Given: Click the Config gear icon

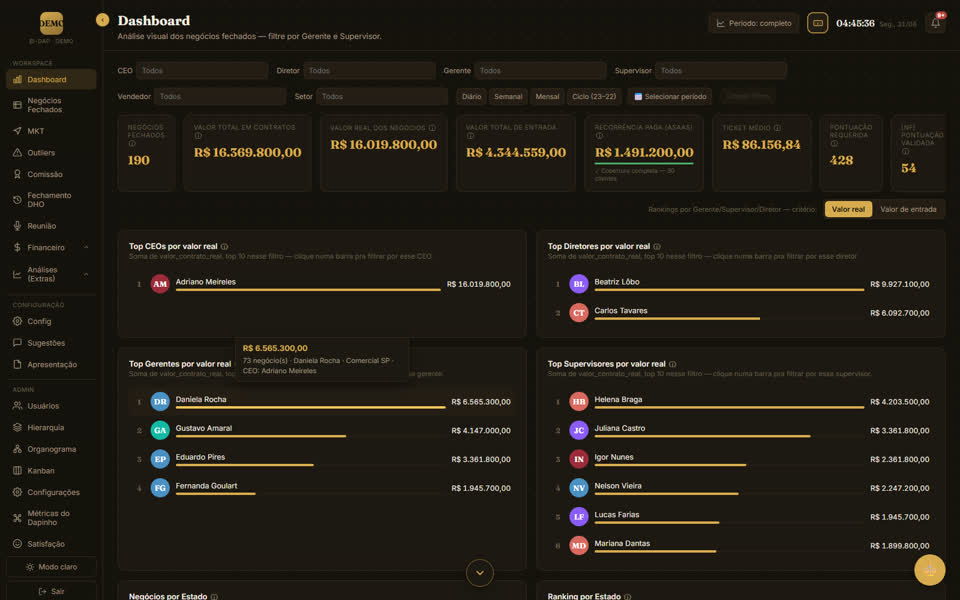Looking at the screenshot, I should (17, 321).
